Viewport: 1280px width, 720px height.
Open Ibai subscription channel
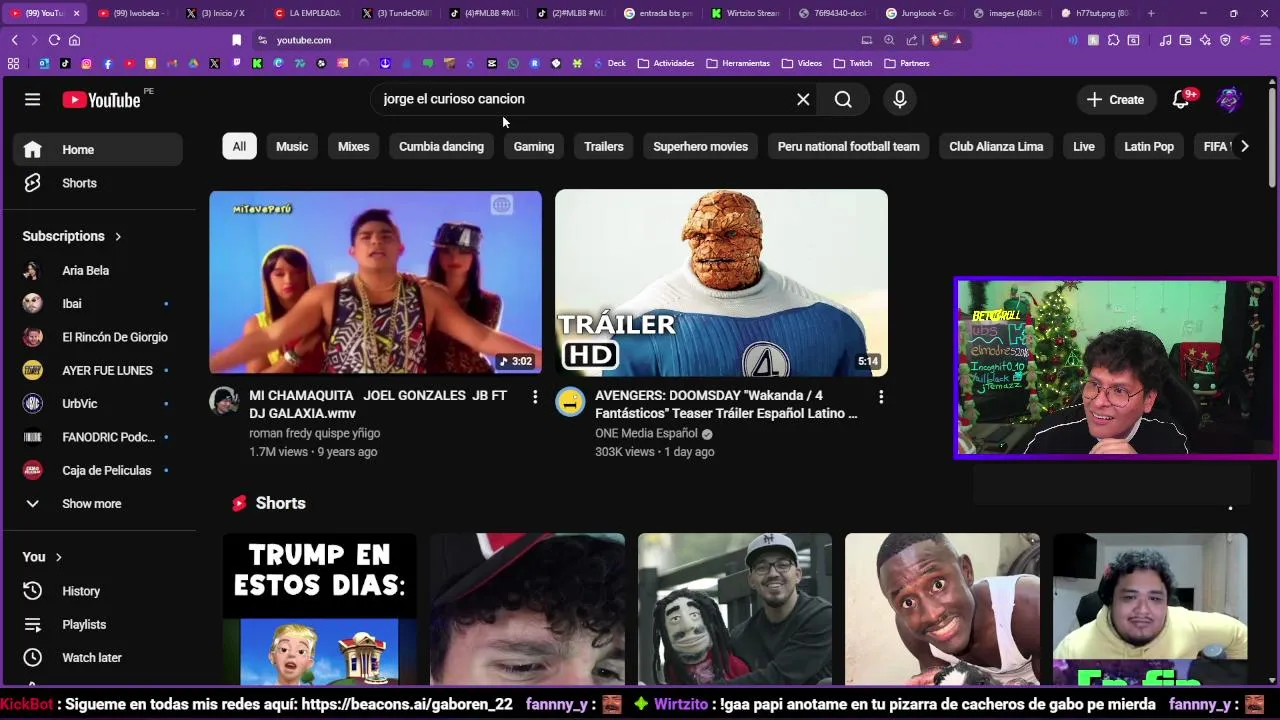pyautogui.click(x=97, y=304)
